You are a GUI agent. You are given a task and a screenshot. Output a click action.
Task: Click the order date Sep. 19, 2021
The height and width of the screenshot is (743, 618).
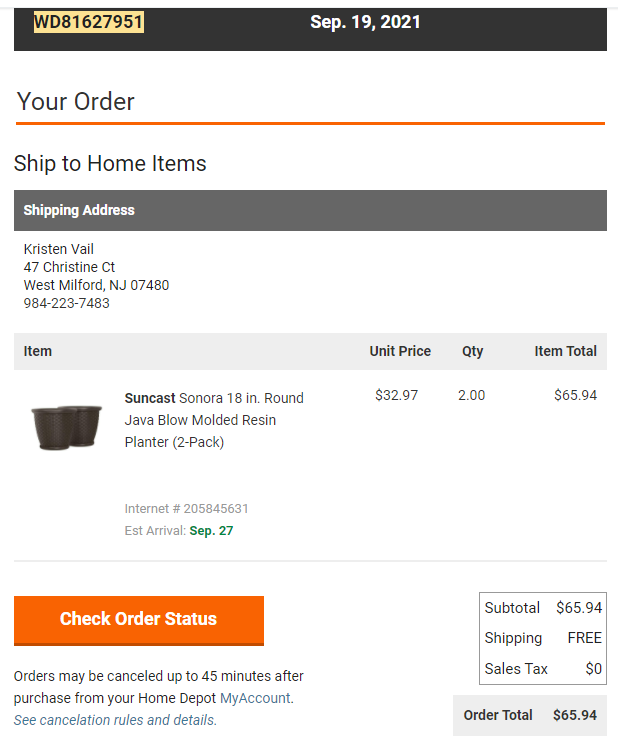pyautogui.click(x=365, y=22)
